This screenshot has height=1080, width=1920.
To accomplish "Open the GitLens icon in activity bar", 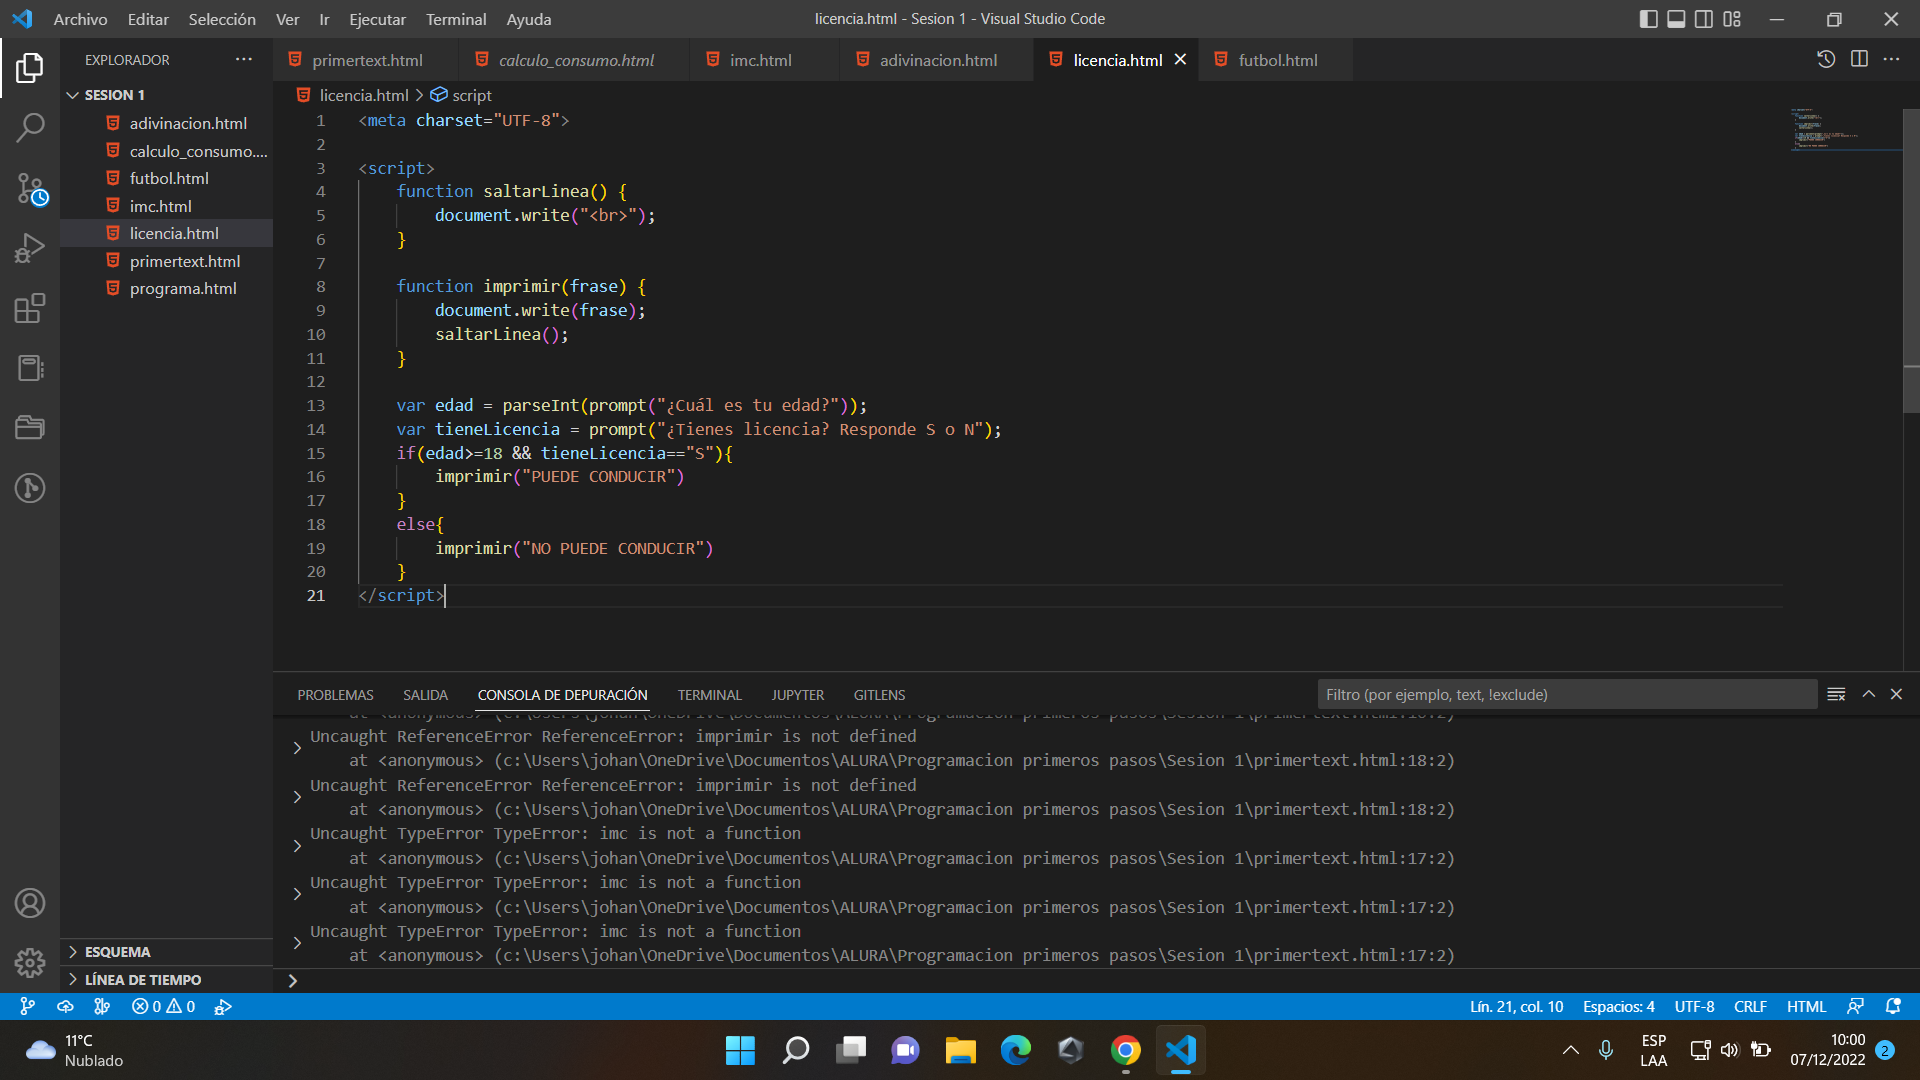I will [x=30, y=488].
